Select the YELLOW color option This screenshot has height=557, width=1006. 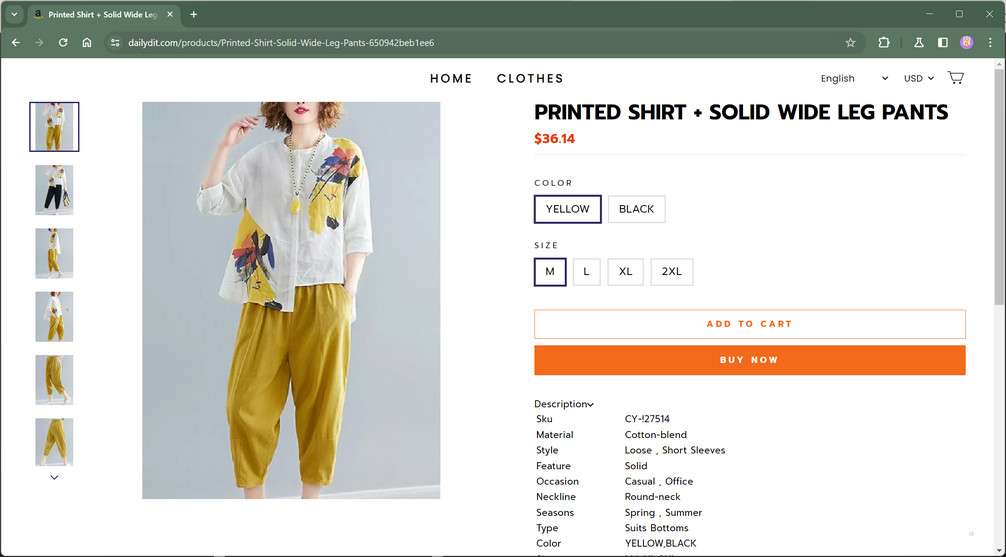tap(567, 209)
